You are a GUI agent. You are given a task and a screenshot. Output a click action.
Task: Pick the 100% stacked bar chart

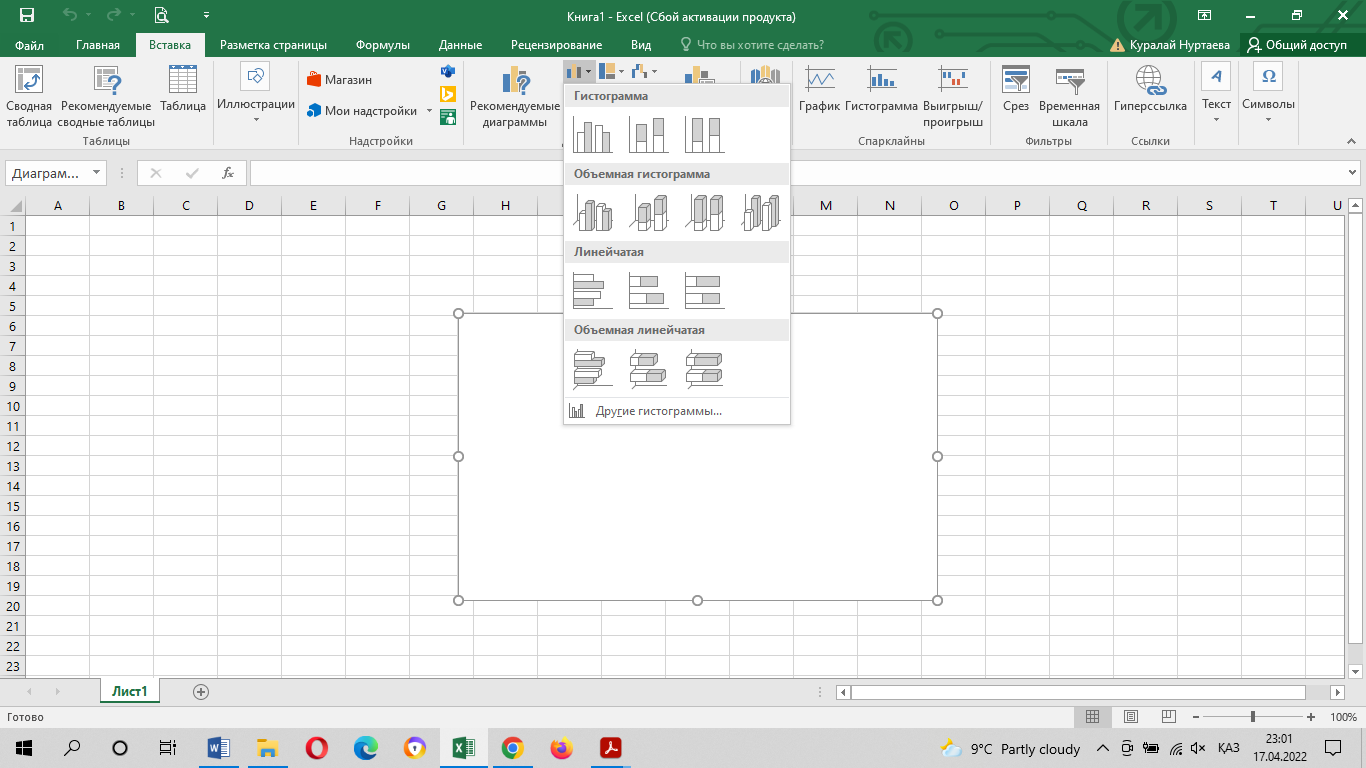click(x=704, y=290)
